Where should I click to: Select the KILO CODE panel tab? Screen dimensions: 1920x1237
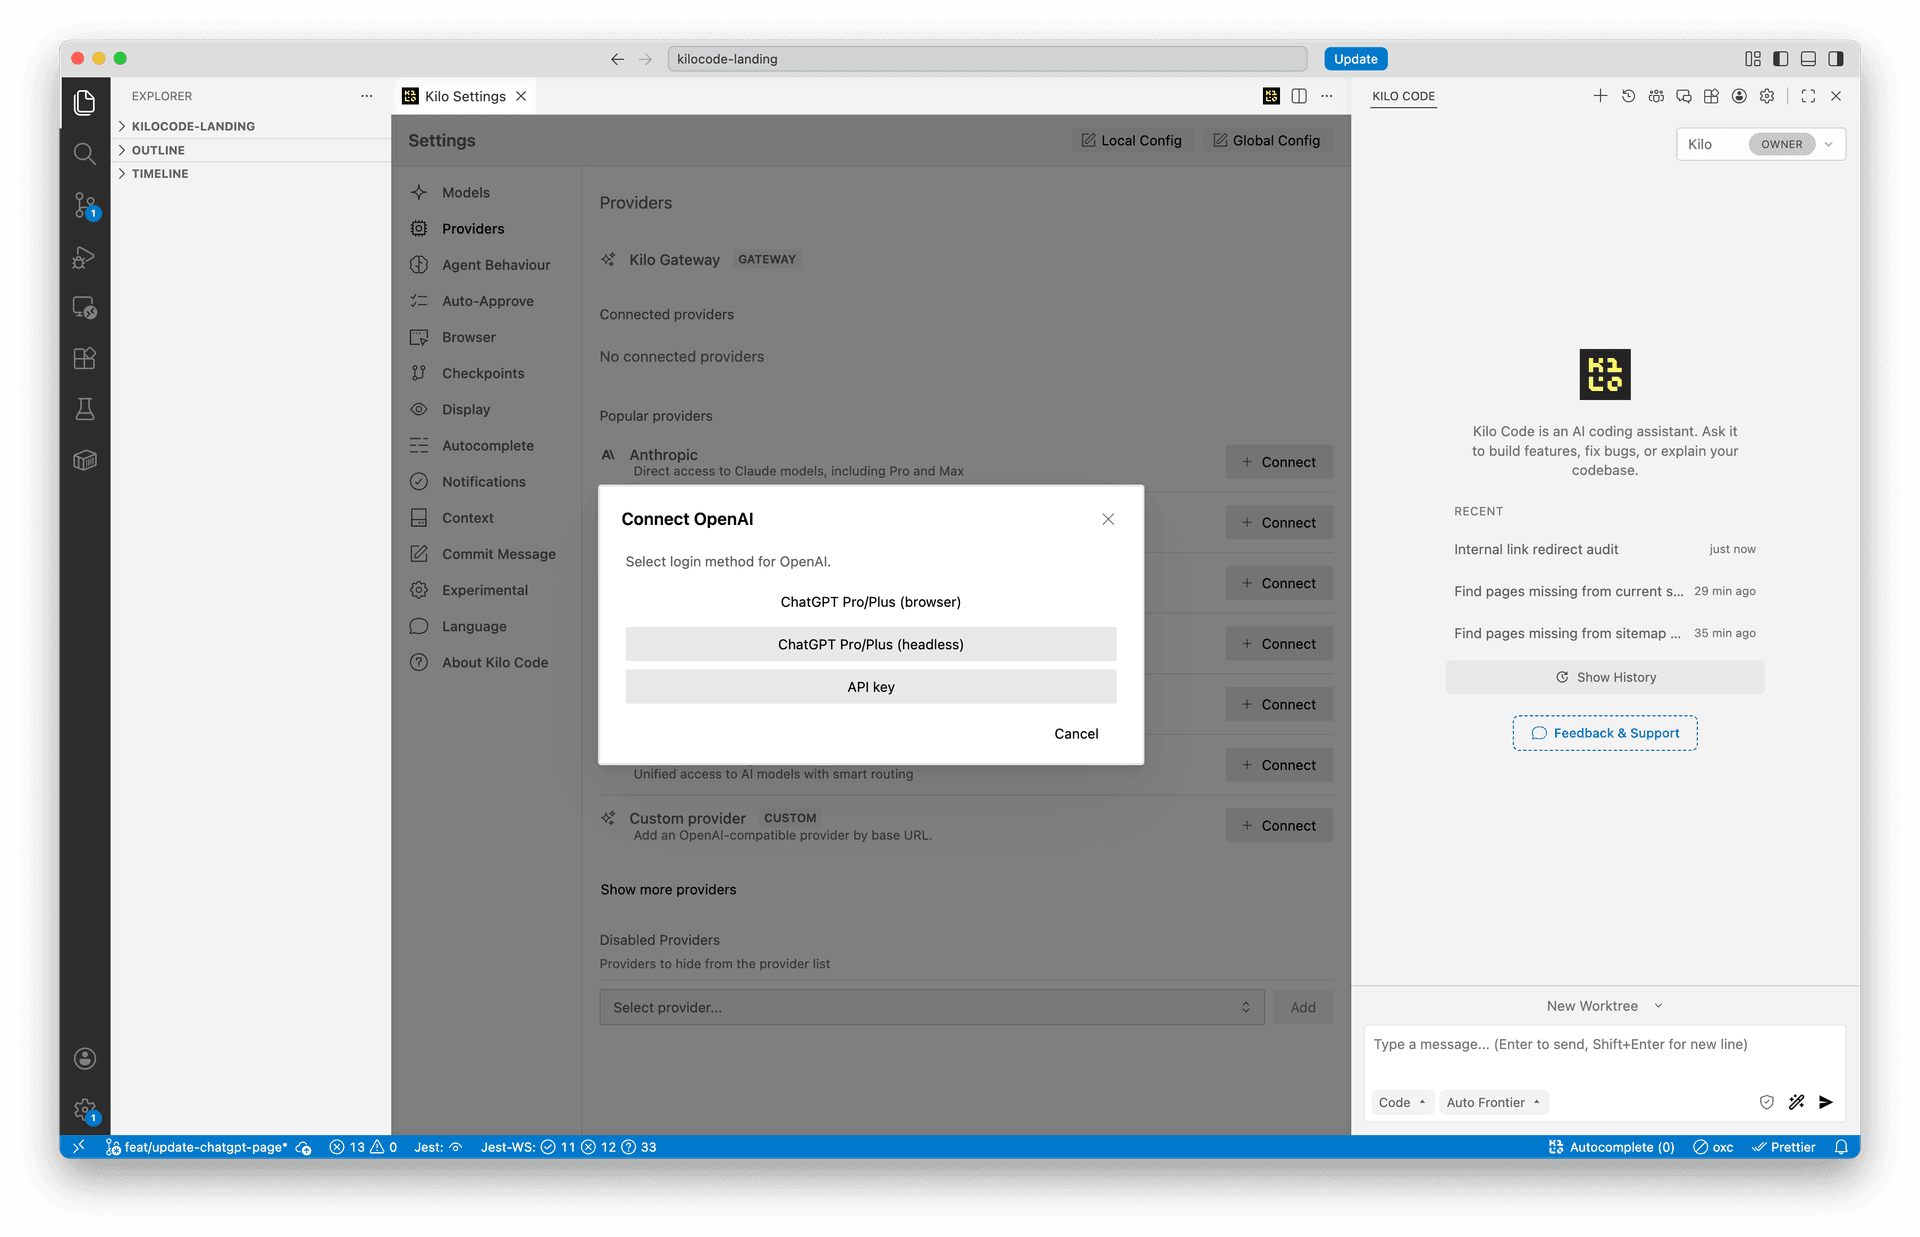pos(1403,96)
